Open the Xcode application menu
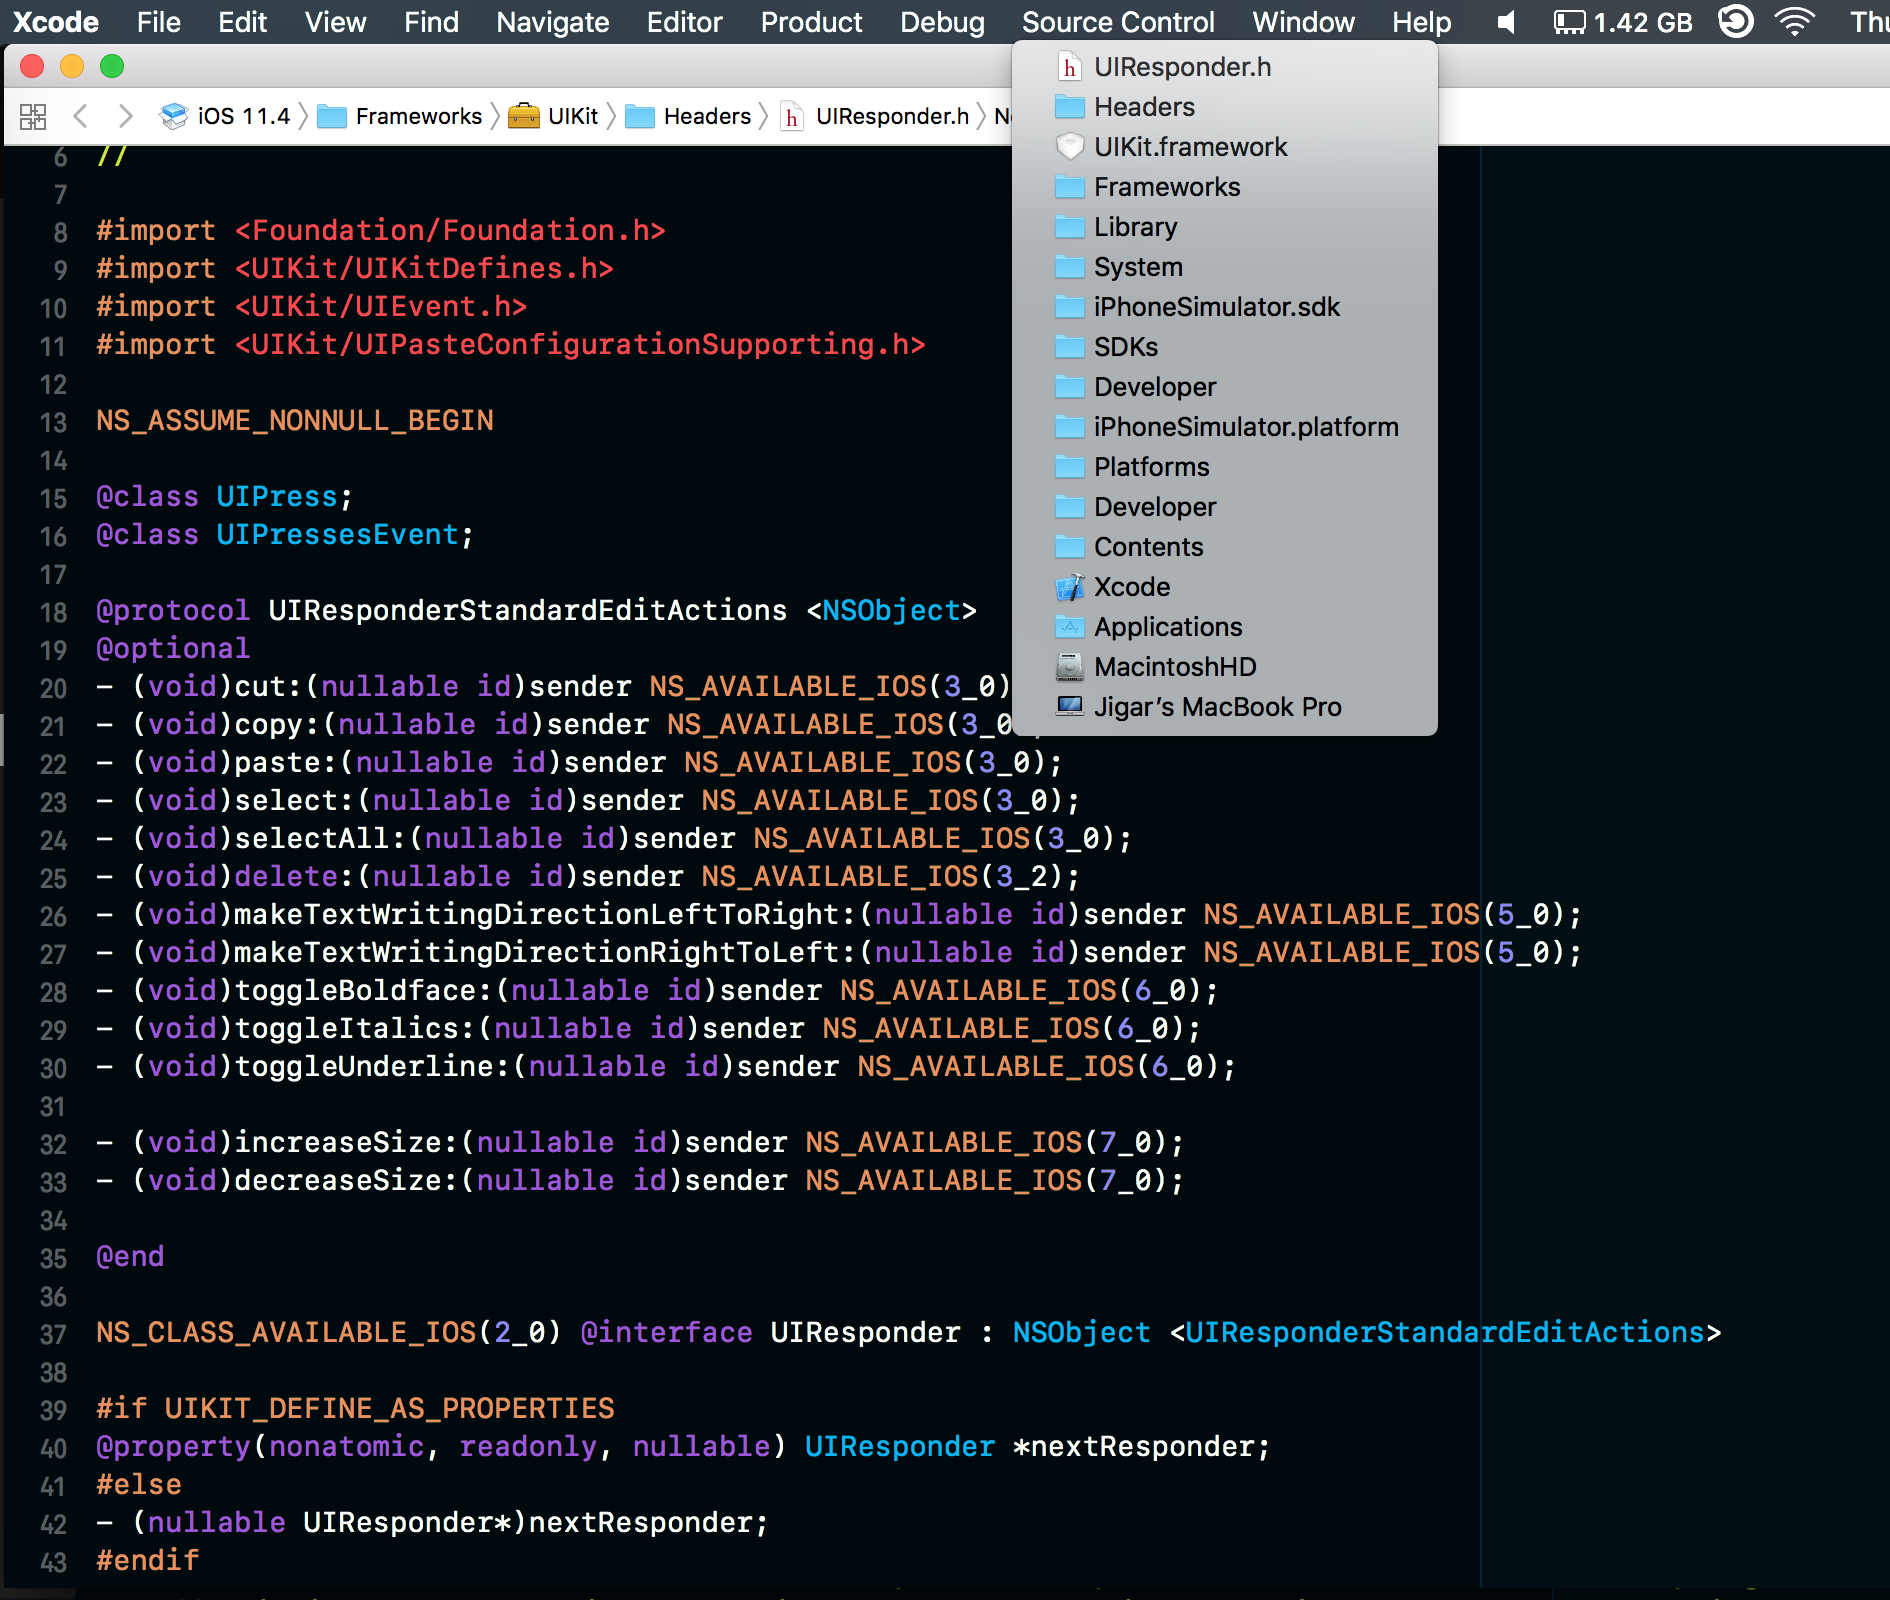The height and width of the screenshot is (1600, 1890). click(56, 22)
